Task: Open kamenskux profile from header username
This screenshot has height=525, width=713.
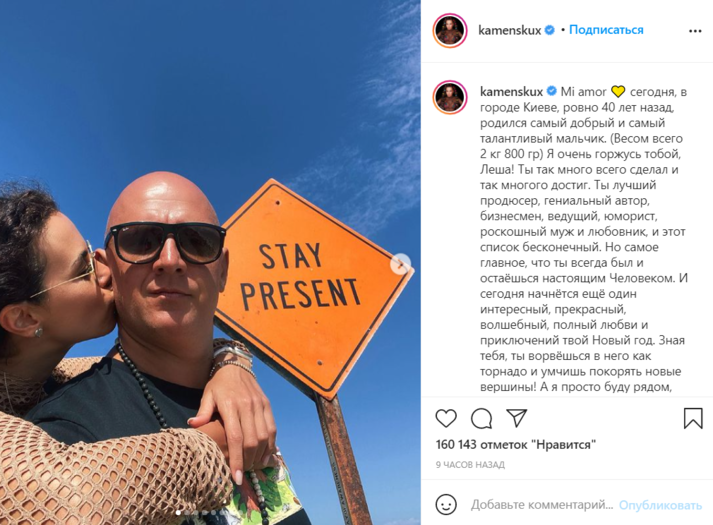Action: tap(509, 30)
